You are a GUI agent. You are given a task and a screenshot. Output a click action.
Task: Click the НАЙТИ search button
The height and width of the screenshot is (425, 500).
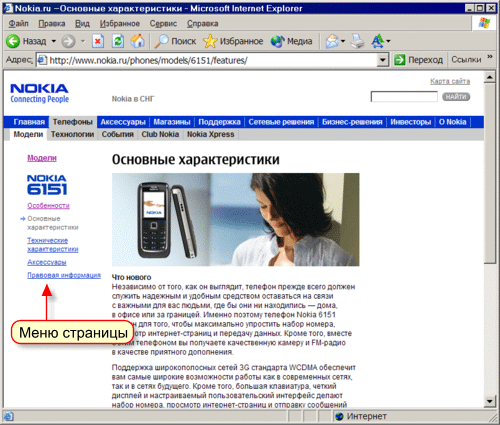[x=456, y=97]
